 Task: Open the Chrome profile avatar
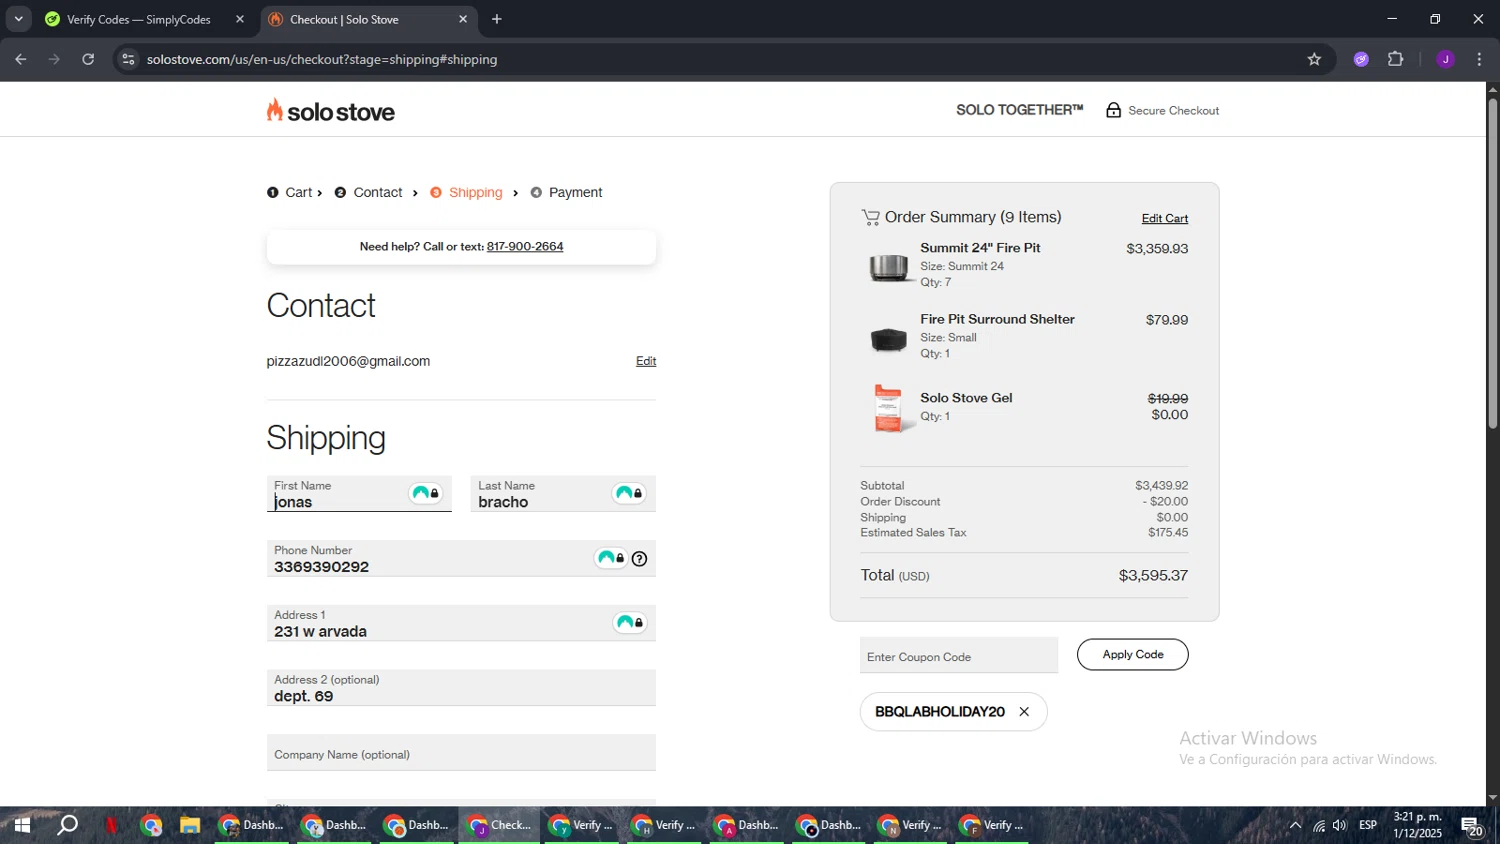[x=1445, y=59]
